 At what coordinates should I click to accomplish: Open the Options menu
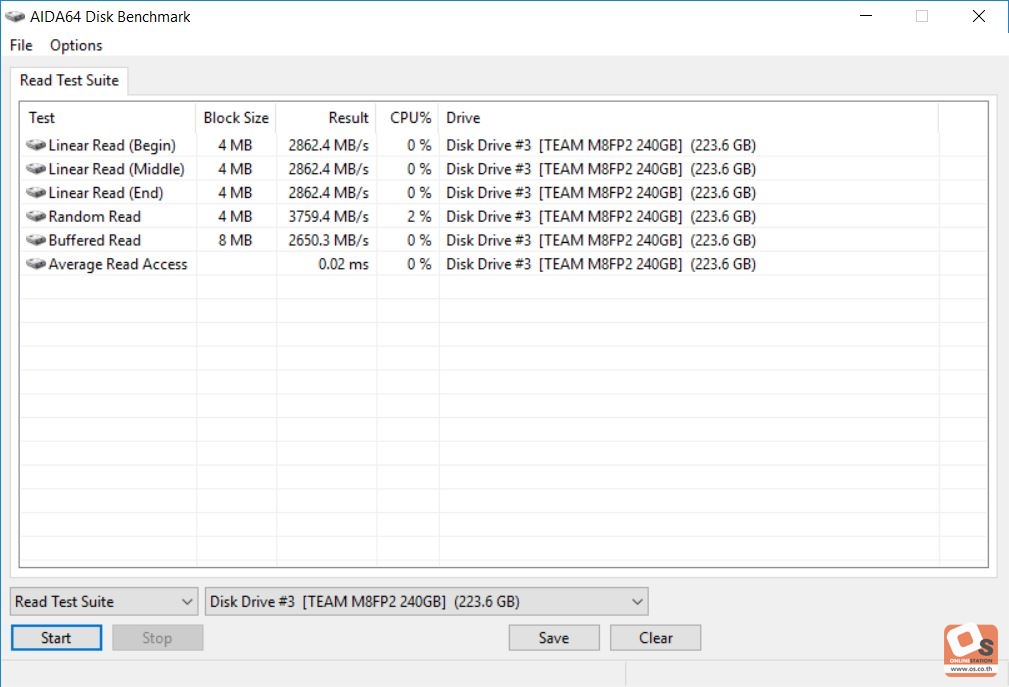[x=76, y=45]
